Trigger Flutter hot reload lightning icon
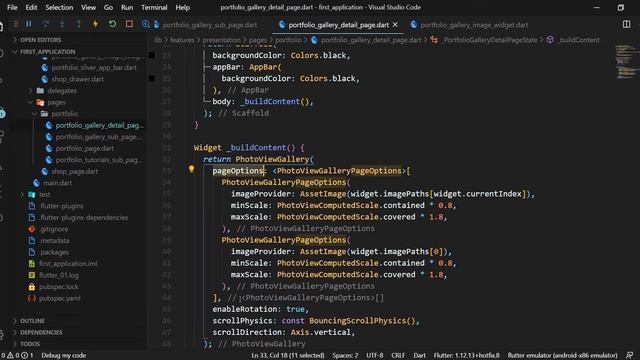The height and width of the screenshot is (360, 640). pyautogui.click(x=95, y=24)
